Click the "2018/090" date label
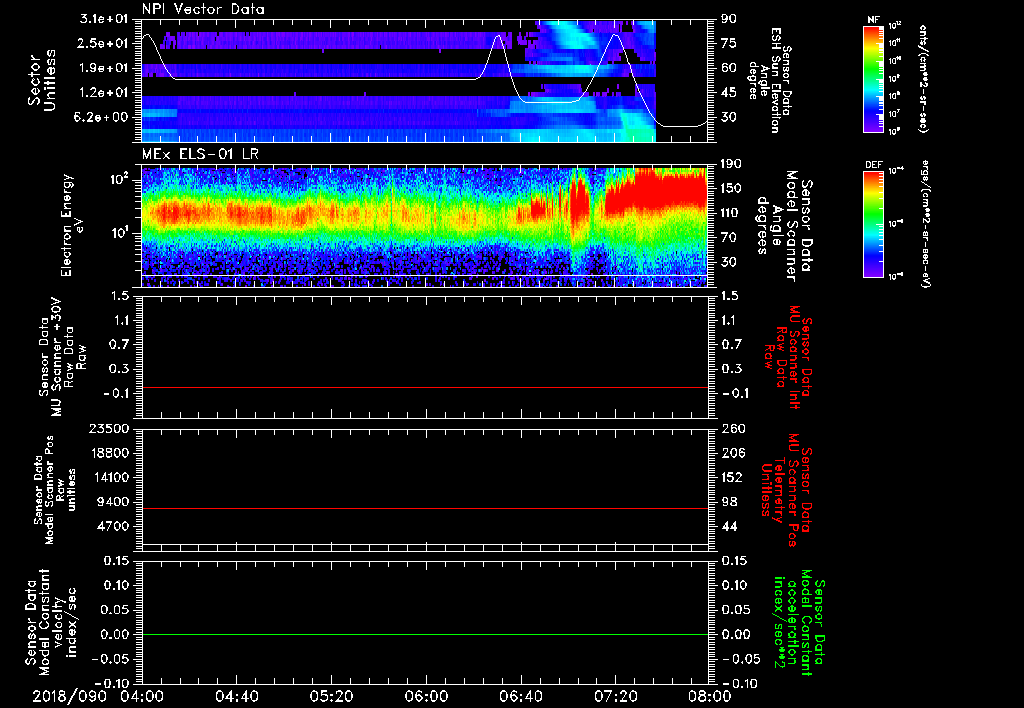Viewport: 1024px width, 708px height. click(70, 696)
